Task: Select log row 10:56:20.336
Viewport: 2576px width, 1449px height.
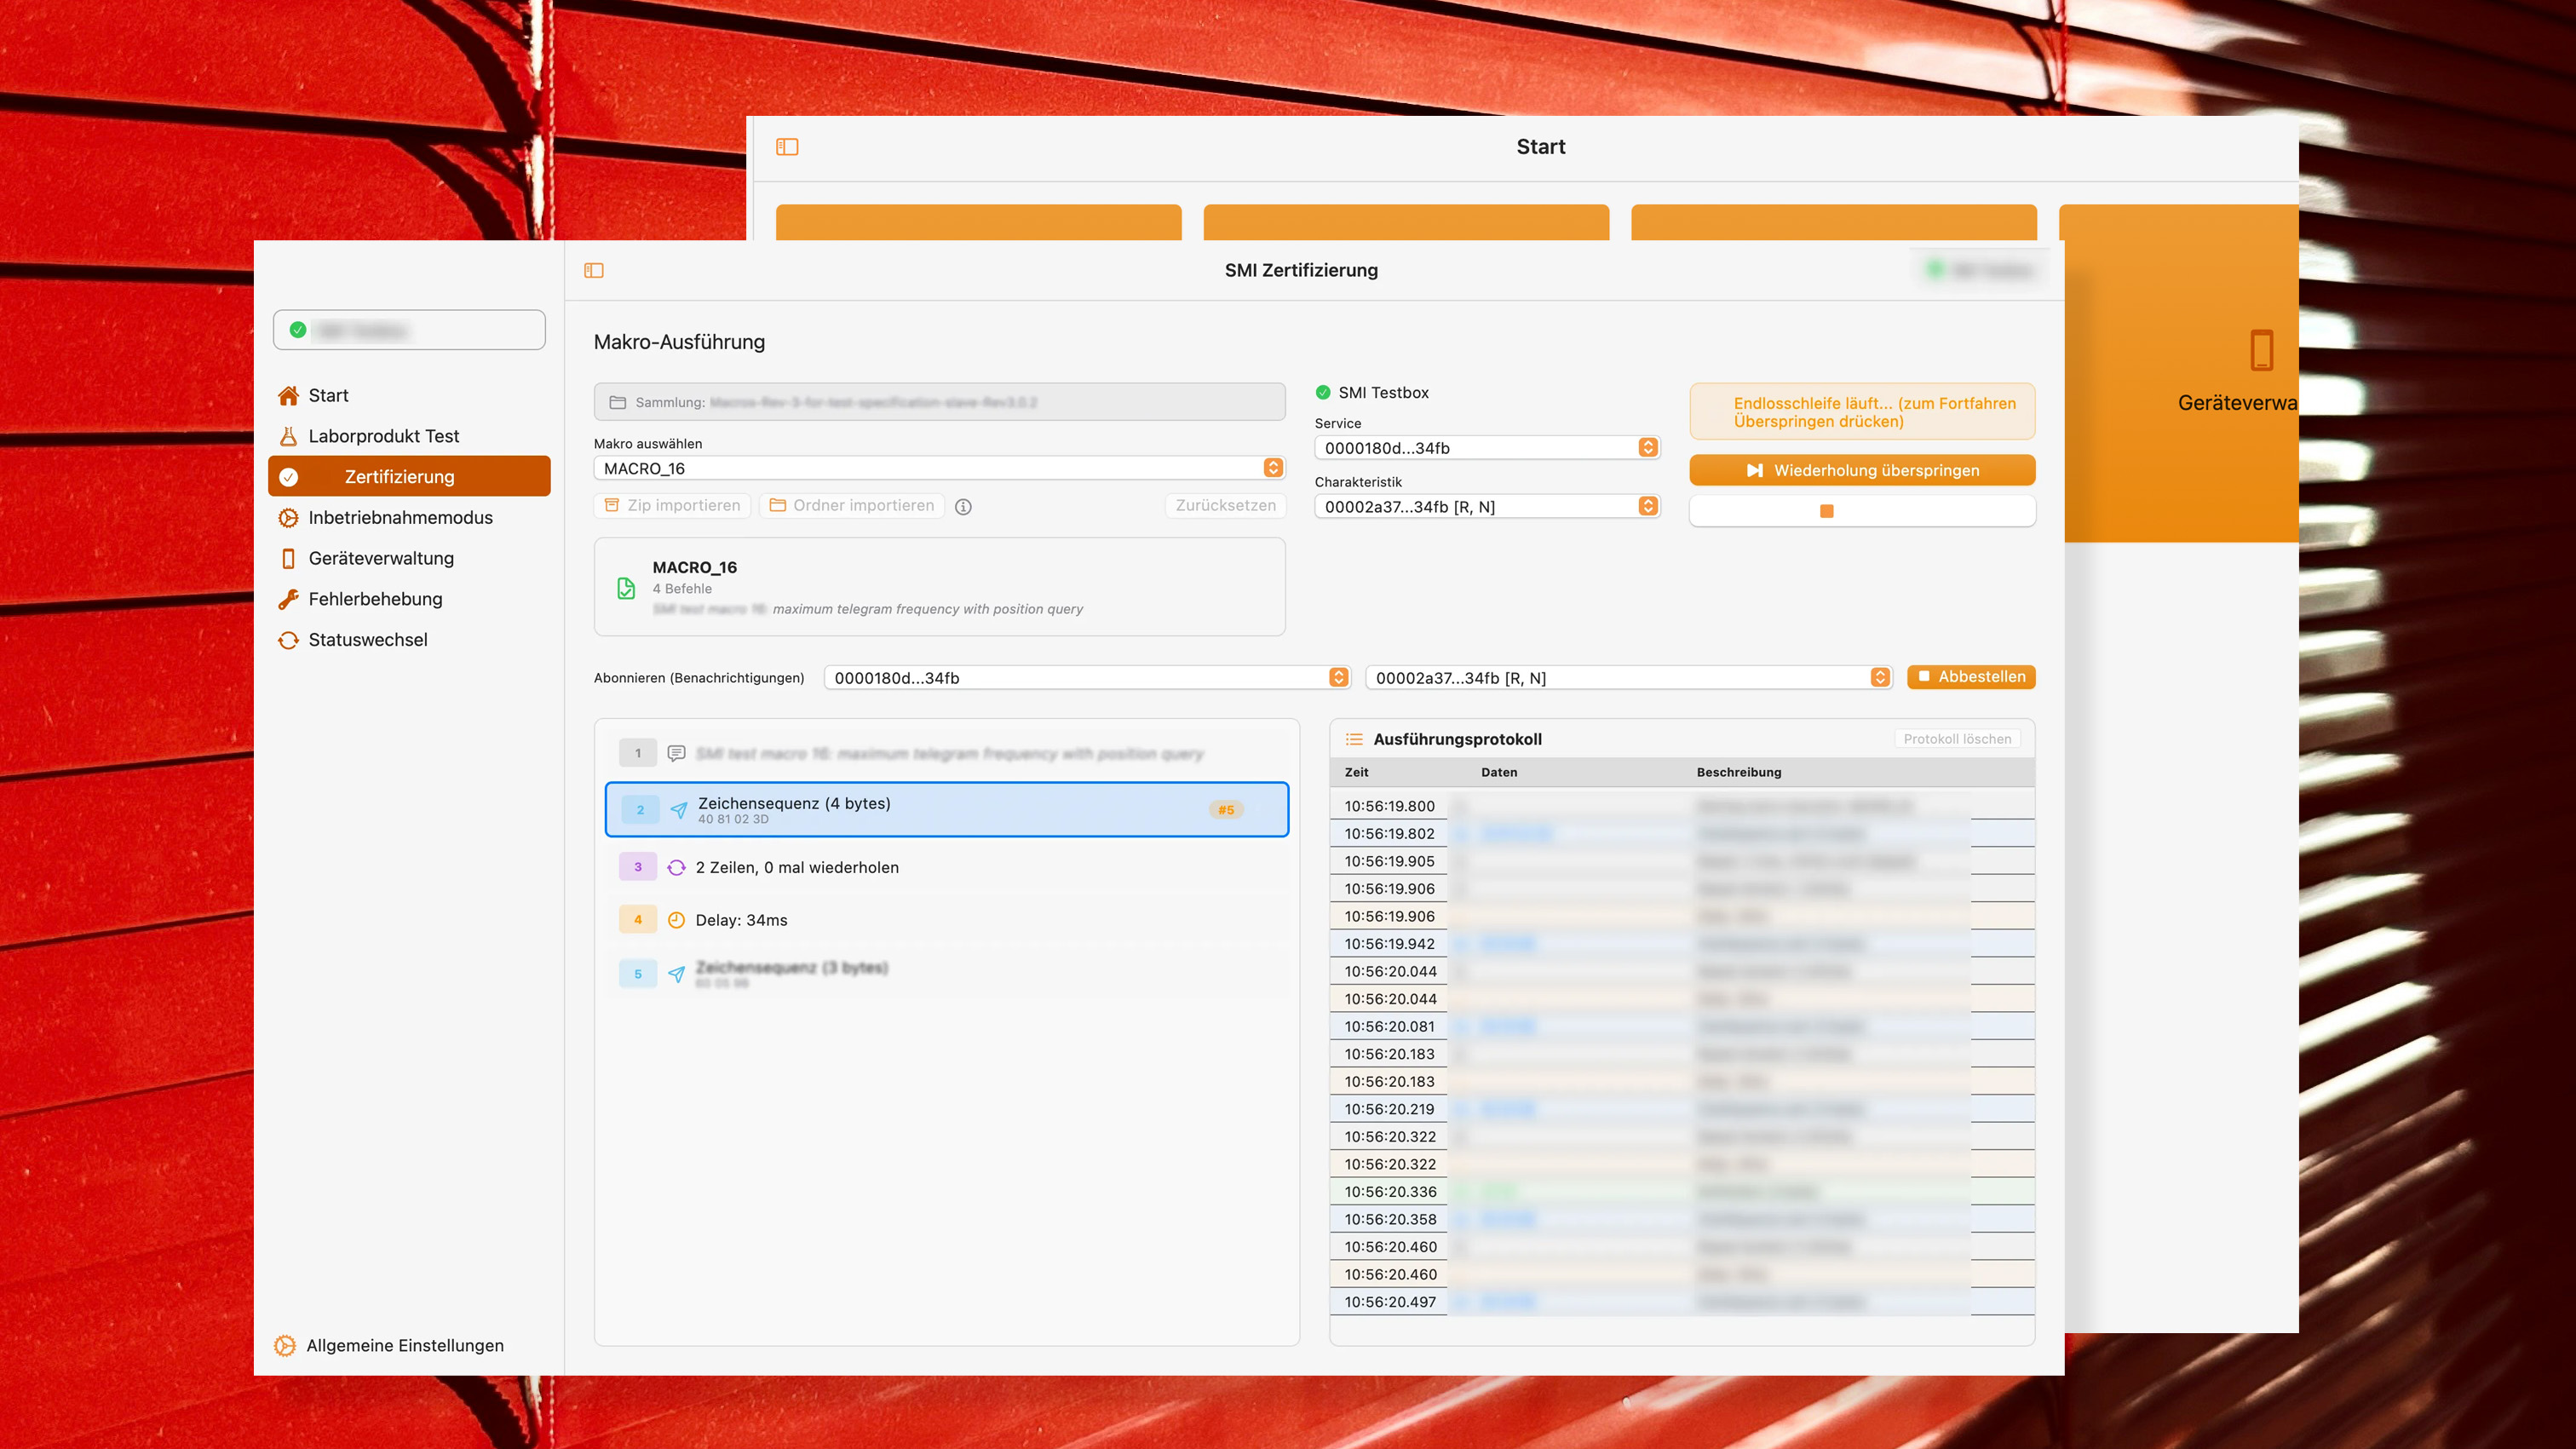Action: click(x=1682, y=1192)
